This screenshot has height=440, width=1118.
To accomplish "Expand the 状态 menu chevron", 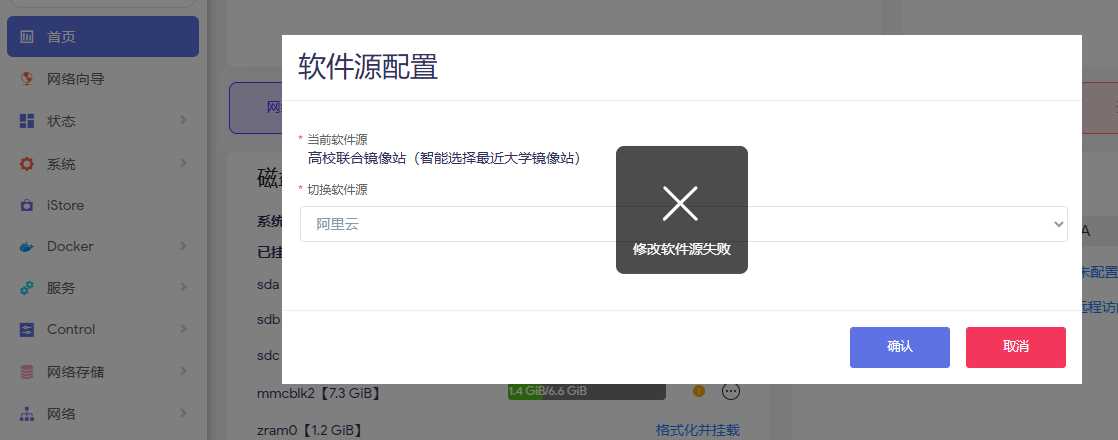I will (x=183, y=121).
